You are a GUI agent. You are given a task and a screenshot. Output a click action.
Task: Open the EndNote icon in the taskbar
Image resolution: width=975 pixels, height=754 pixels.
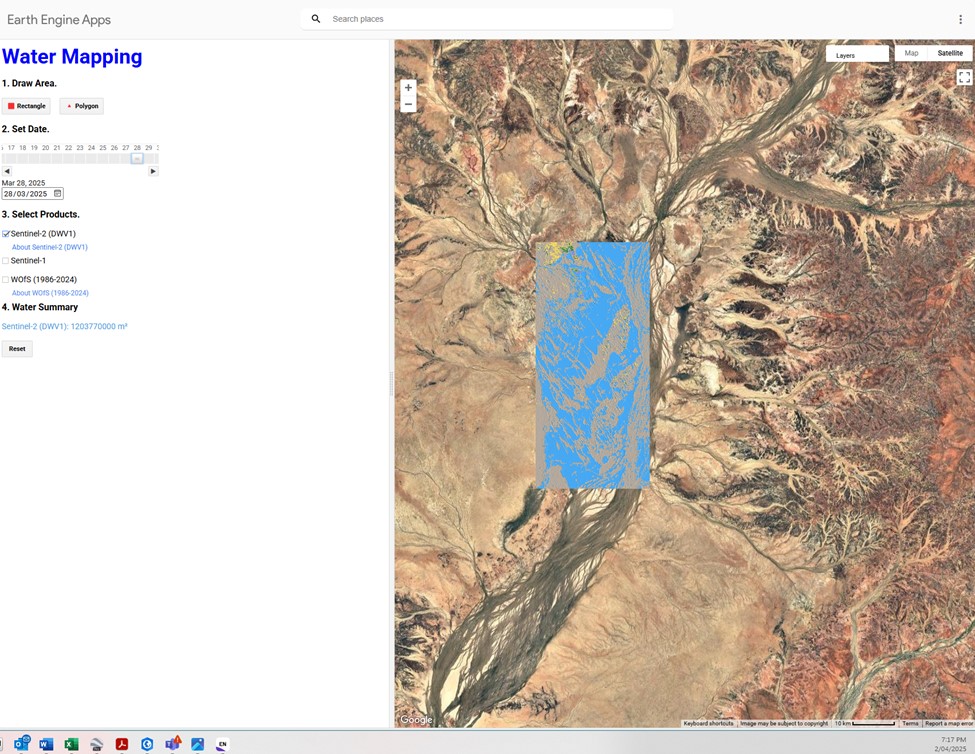click(223, 744)
